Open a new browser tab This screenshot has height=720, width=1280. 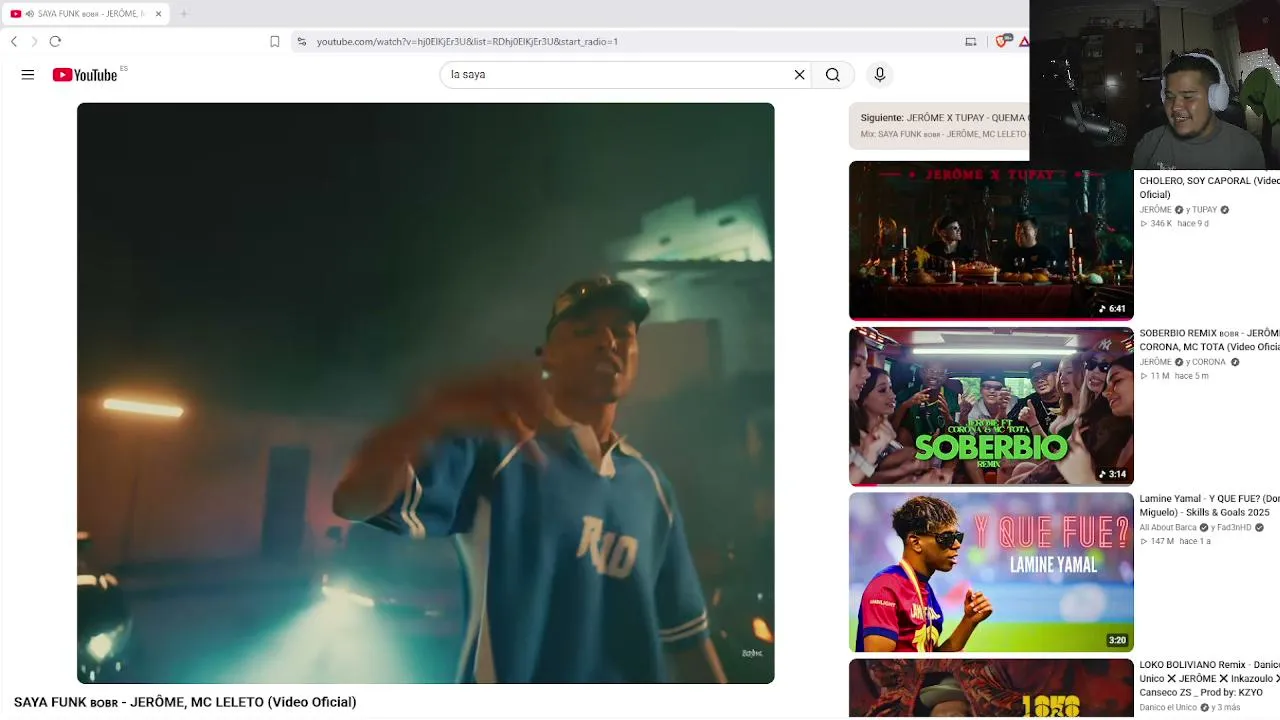pyautogui.click(x=184, y=14)
